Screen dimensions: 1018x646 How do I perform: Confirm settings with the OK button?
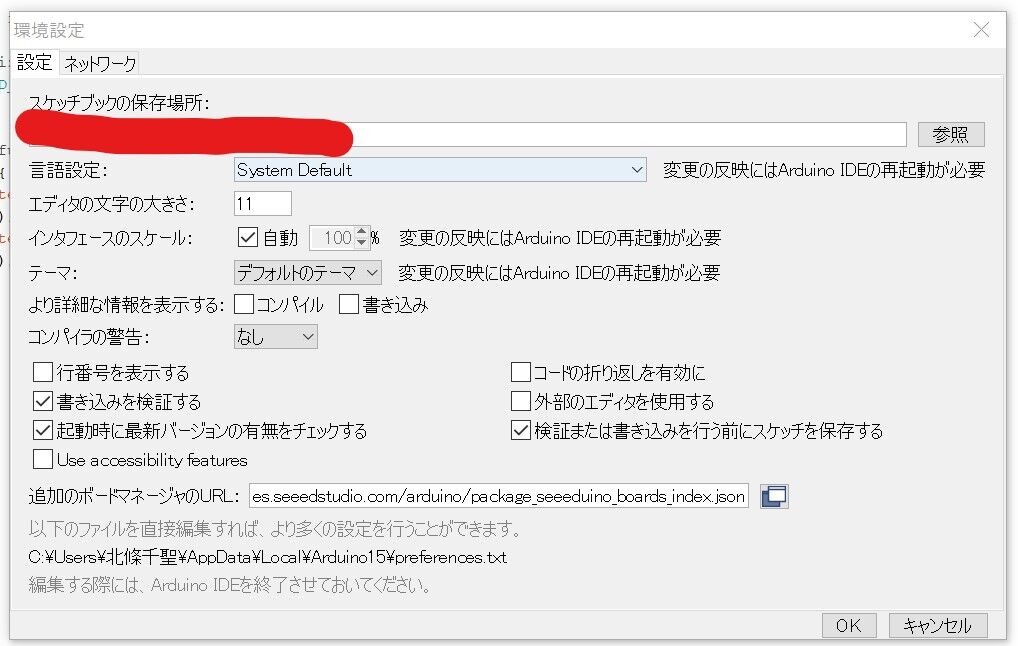tap(849, 625)
